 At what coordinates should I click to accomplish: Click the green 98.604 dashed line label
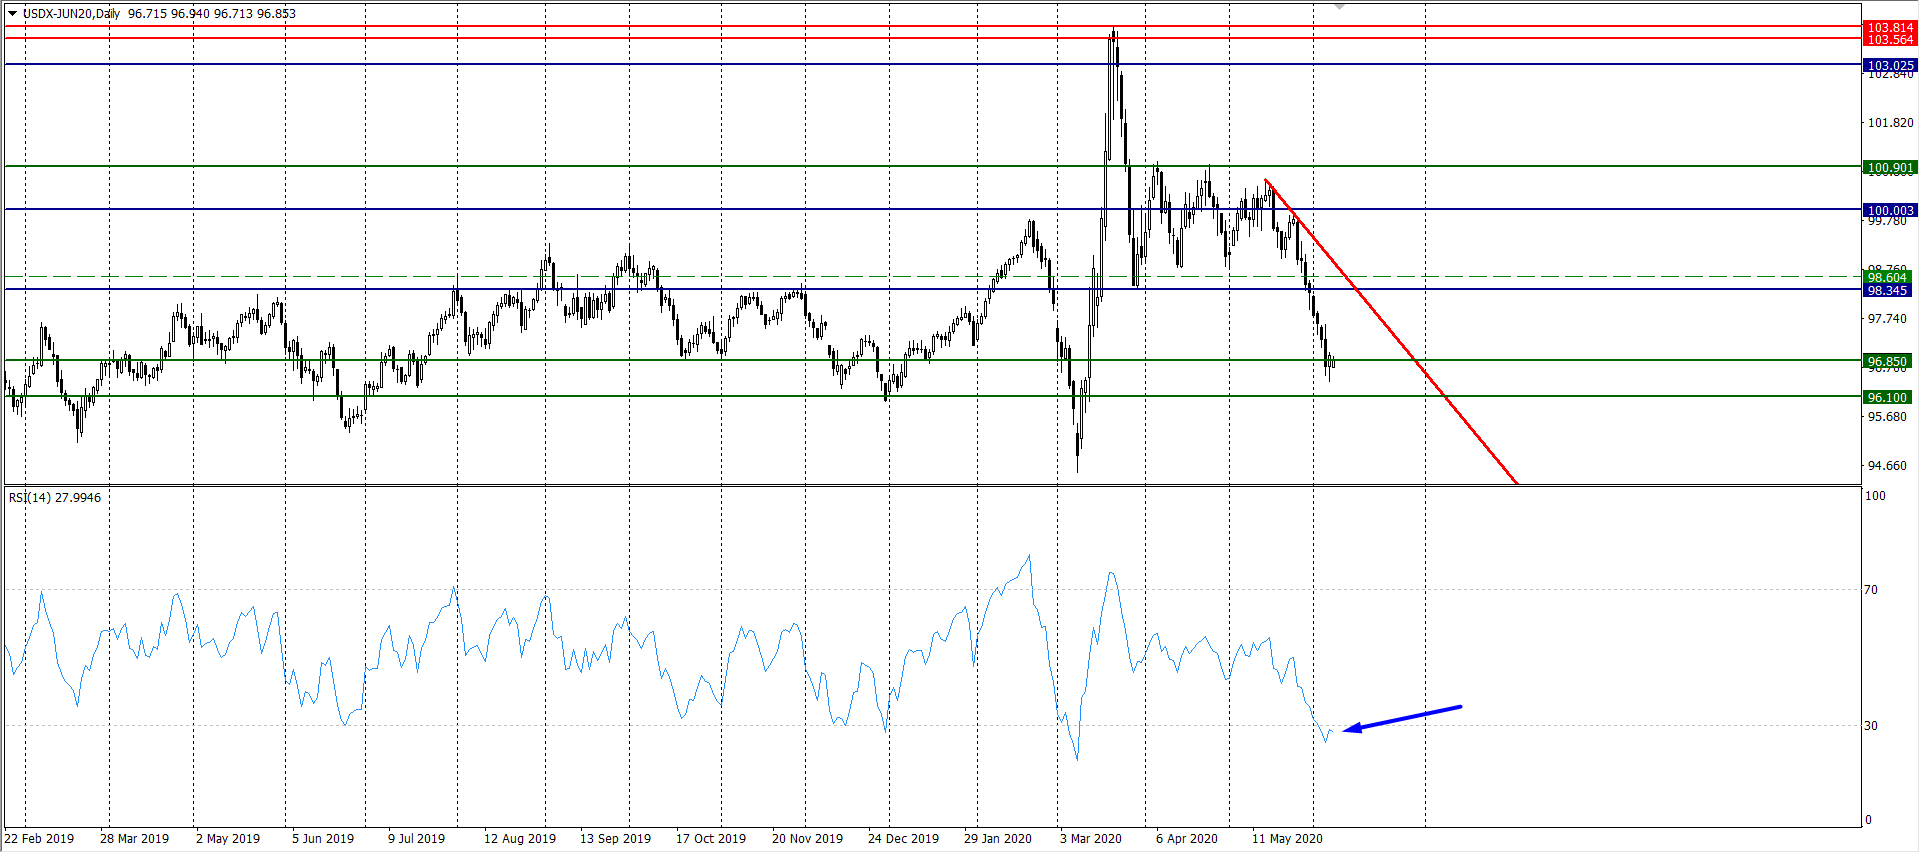coord(1887,277)
